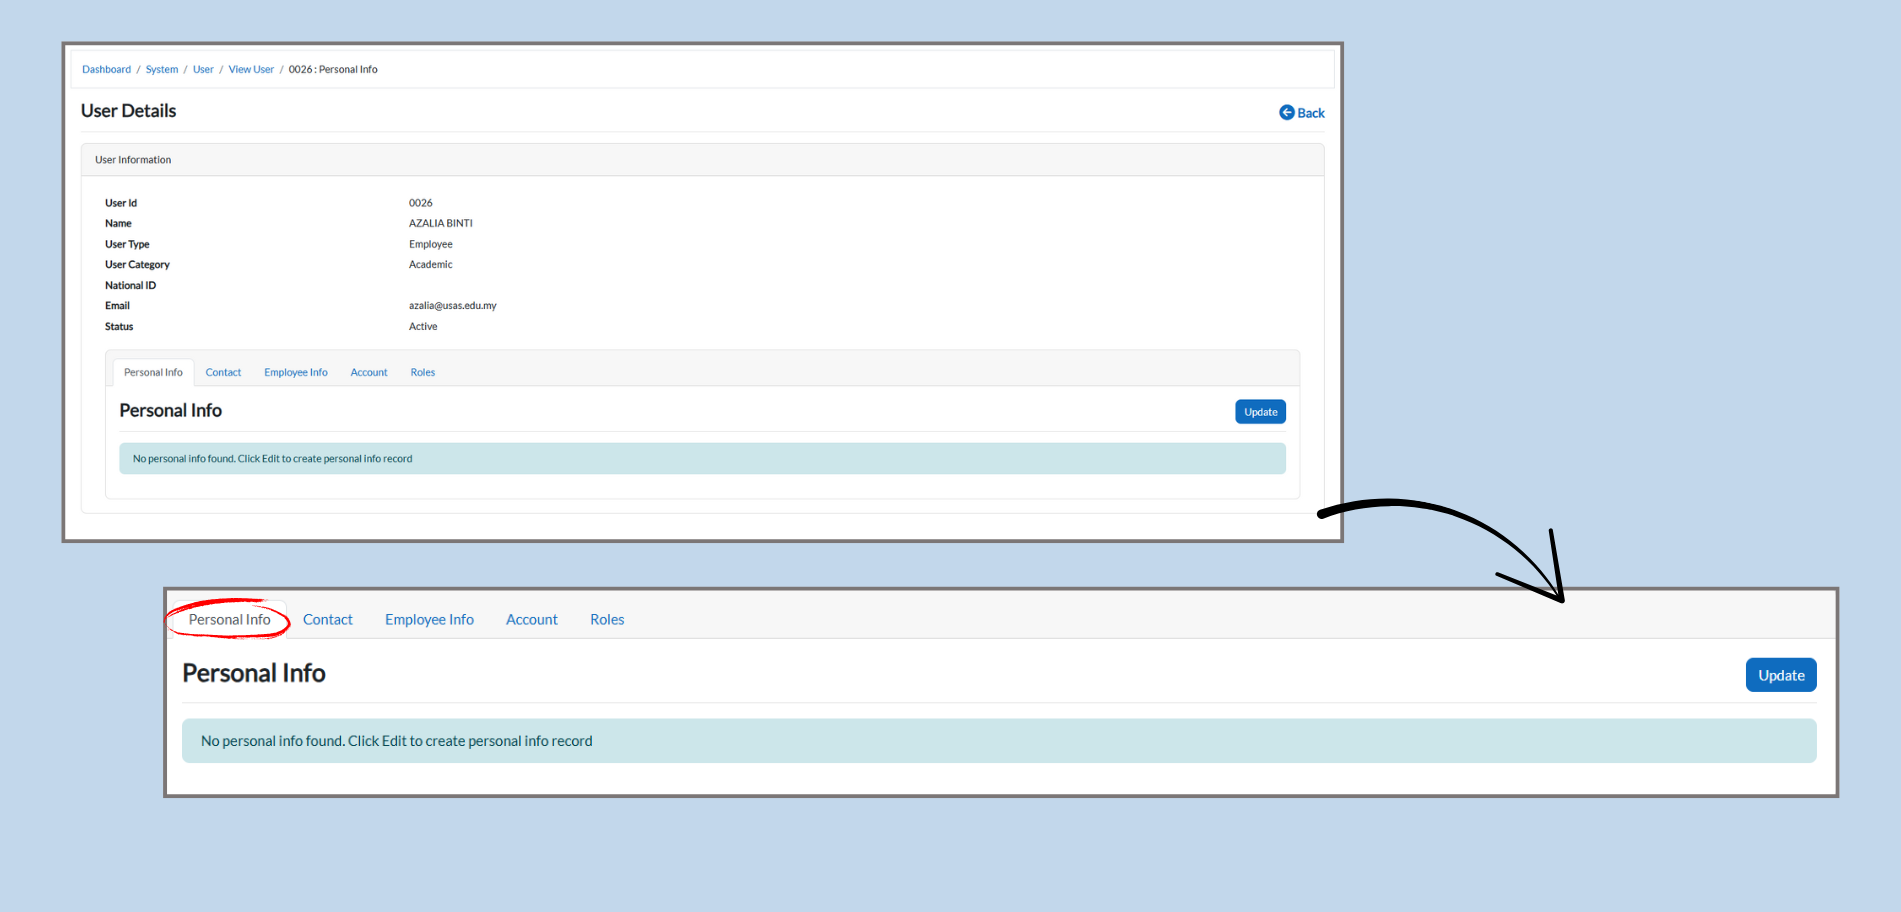Open Roles tab in the upper User Details page
Screen dimensions: 1901x912
coord(422,373)
